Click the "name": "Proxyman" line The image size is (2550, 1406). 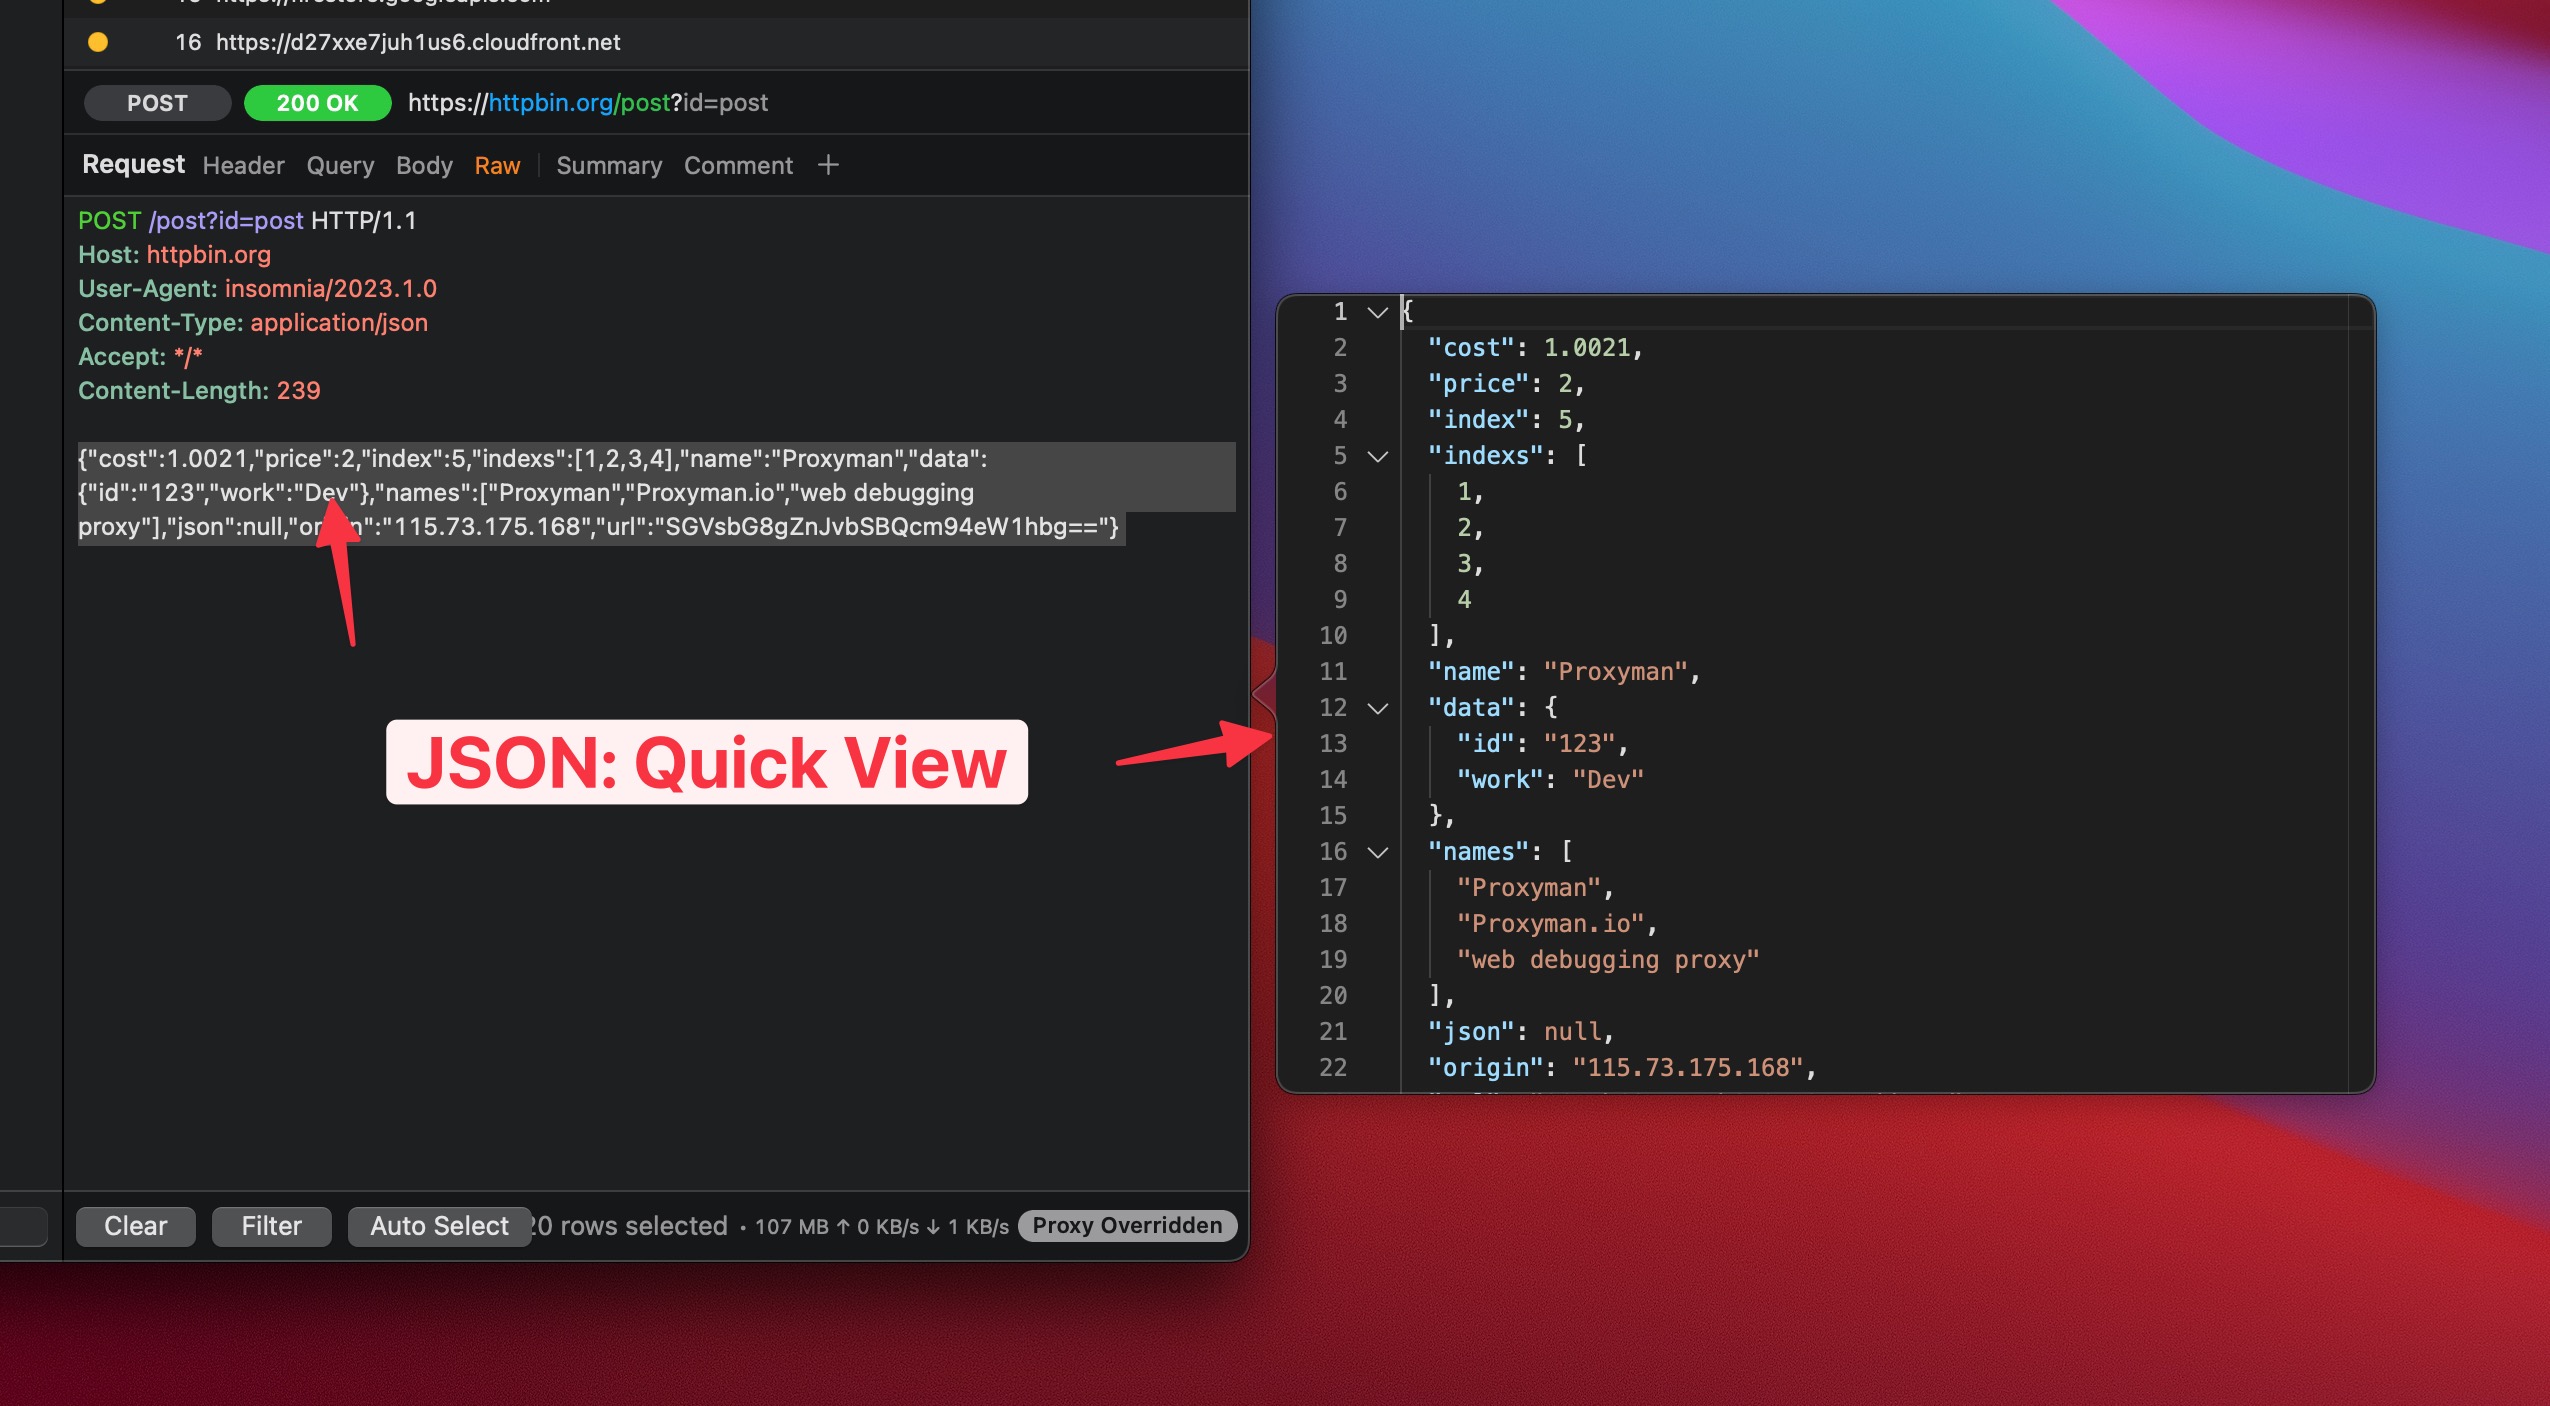(1565, 672)
